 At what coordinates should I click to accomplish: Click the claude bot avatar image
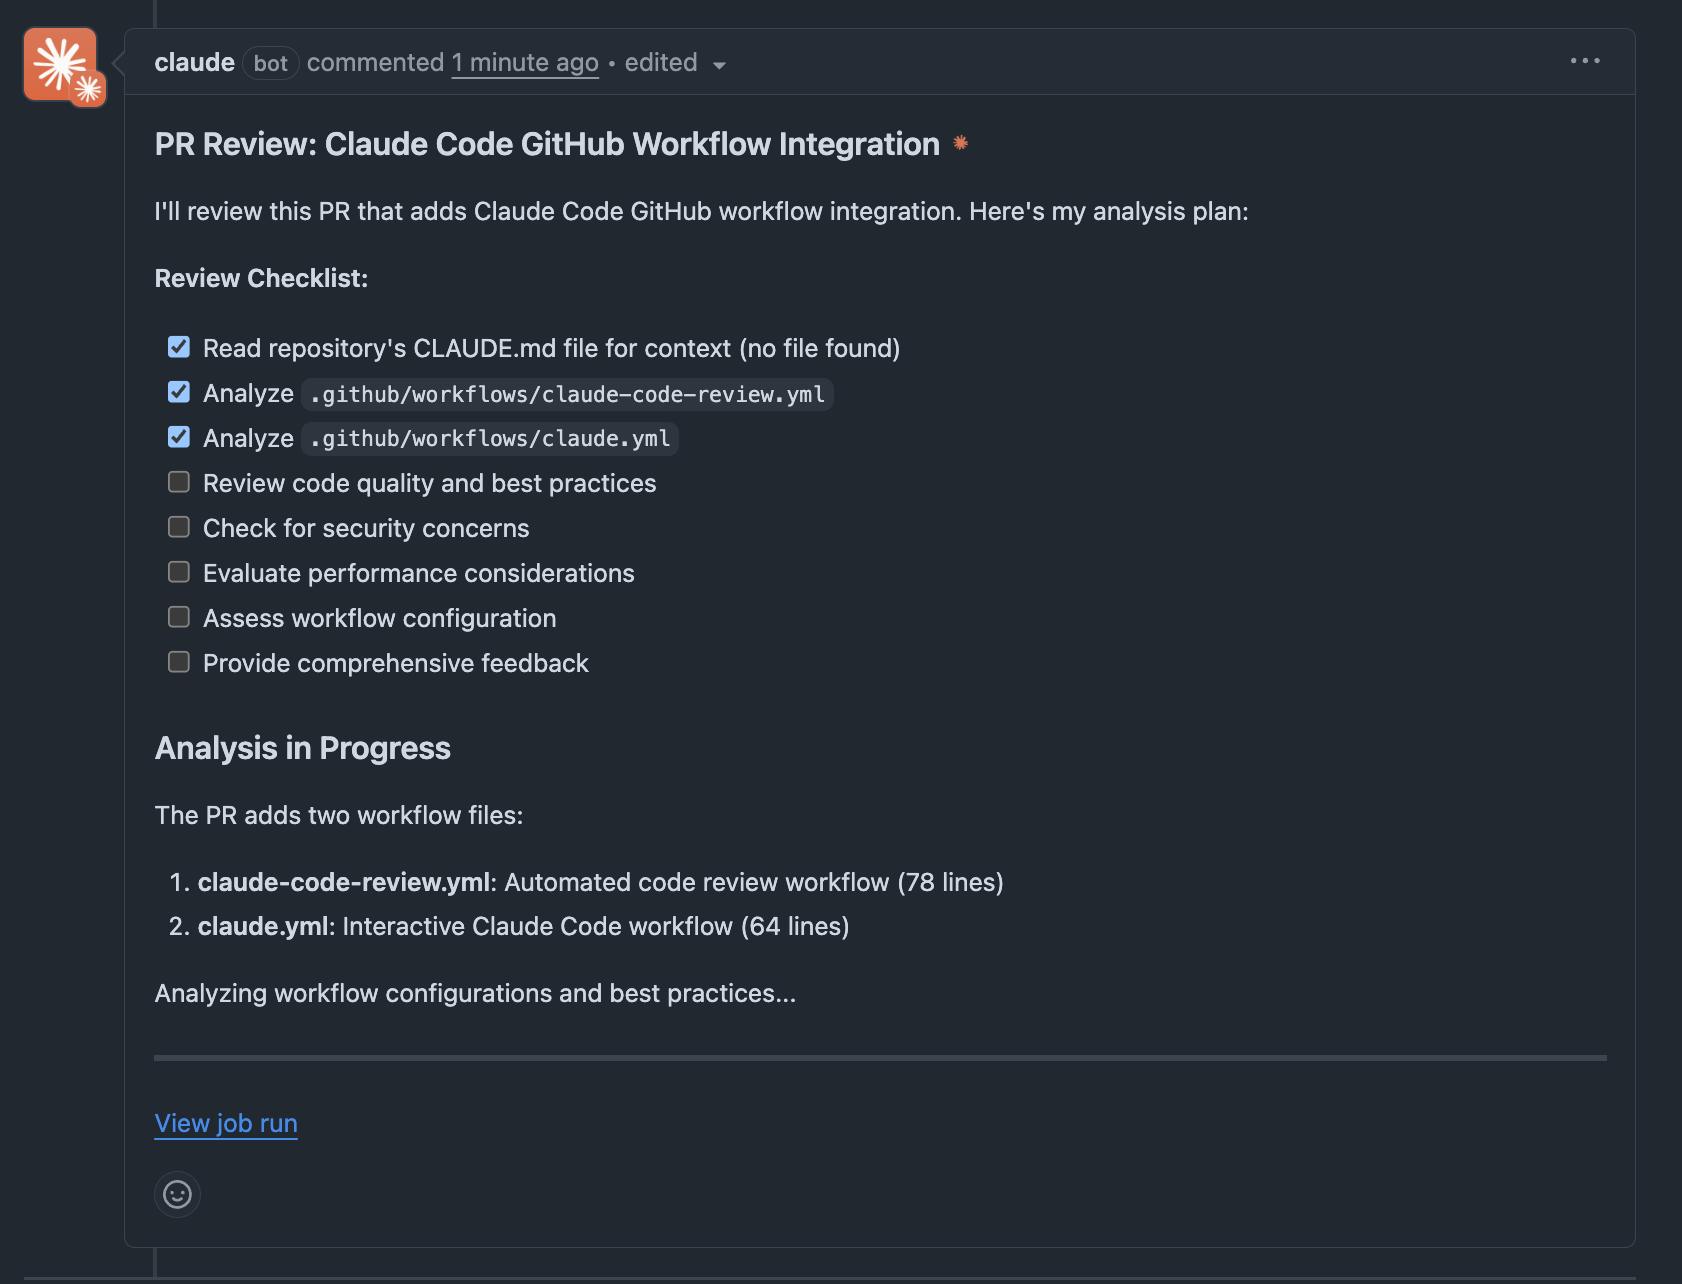62,65
